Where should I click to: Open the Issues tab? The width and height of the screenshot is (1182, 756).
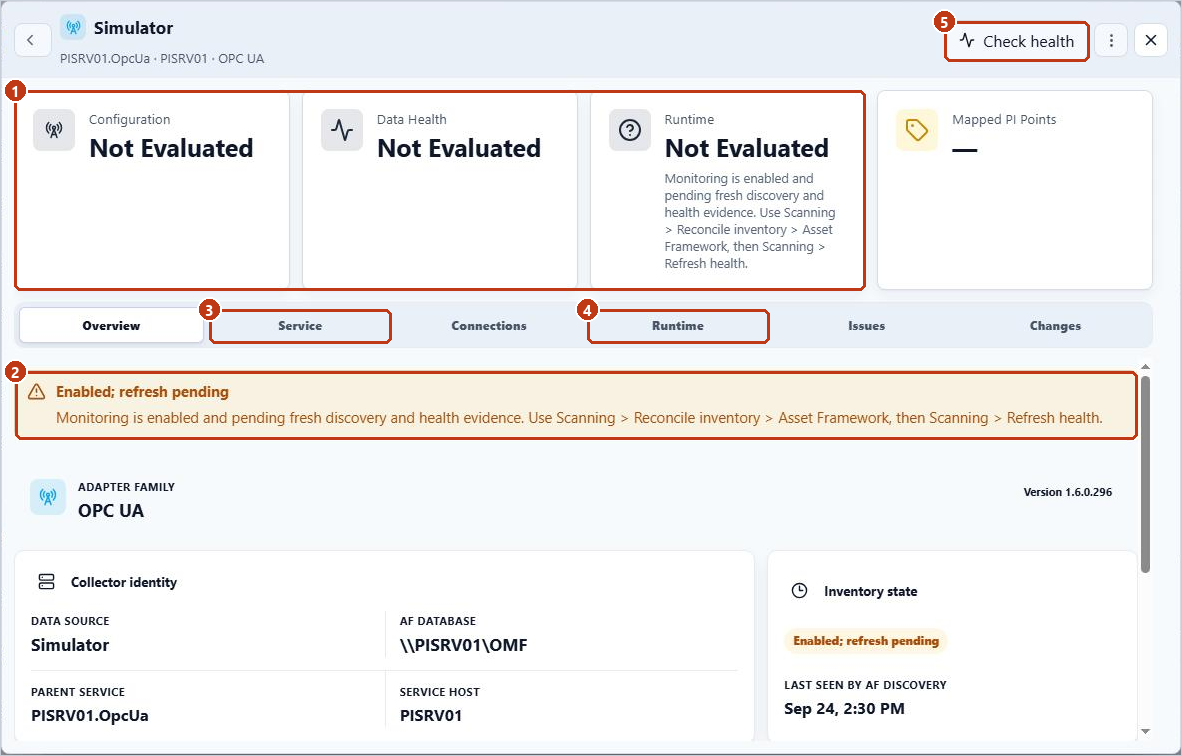(x=866, y=326)
